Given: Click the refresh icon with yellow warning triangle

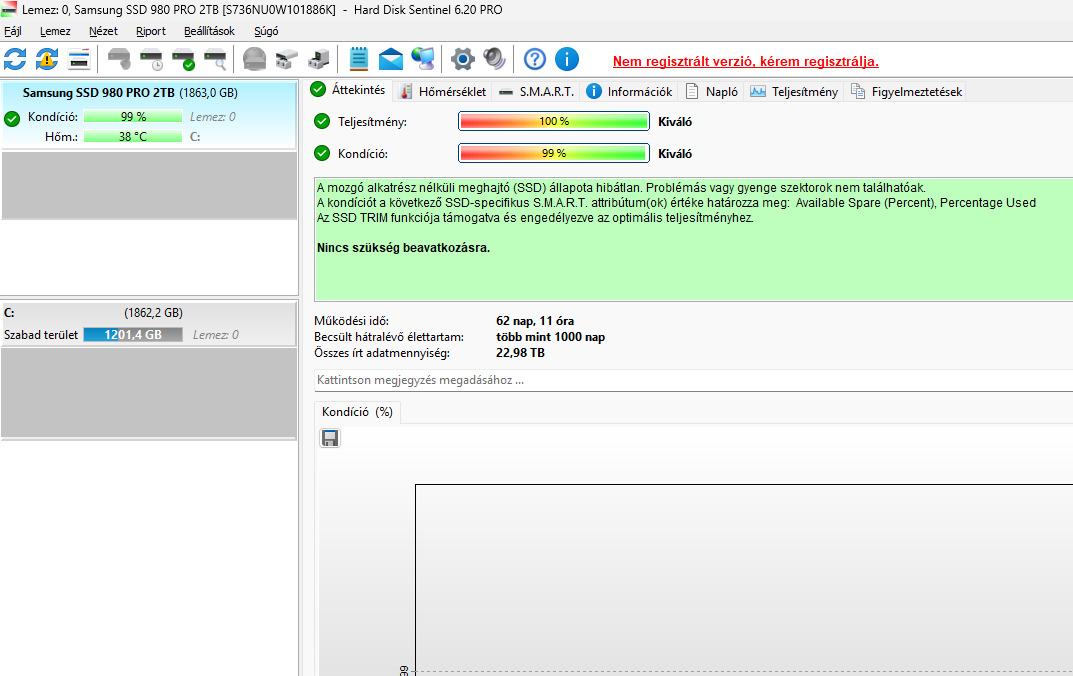Looking at the screenshot, I should pyautogui.click(x=47, y=60).
